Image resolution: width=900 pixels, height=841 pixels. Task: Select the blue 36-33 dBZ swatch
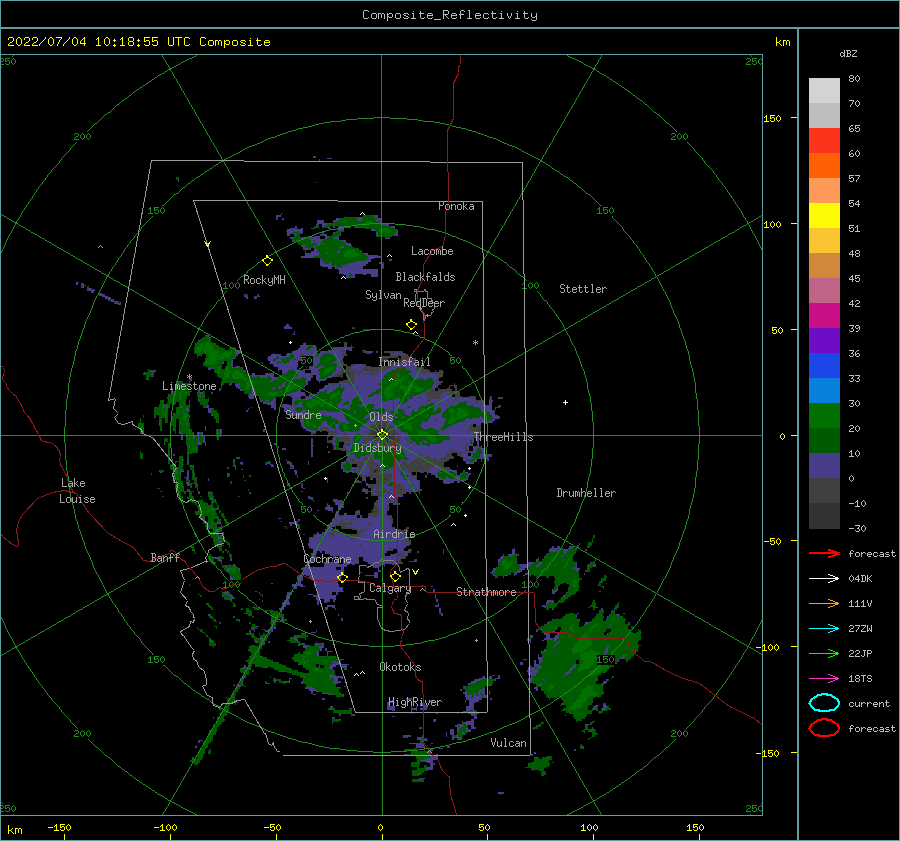pyautogui.click(x=824, y=366)
